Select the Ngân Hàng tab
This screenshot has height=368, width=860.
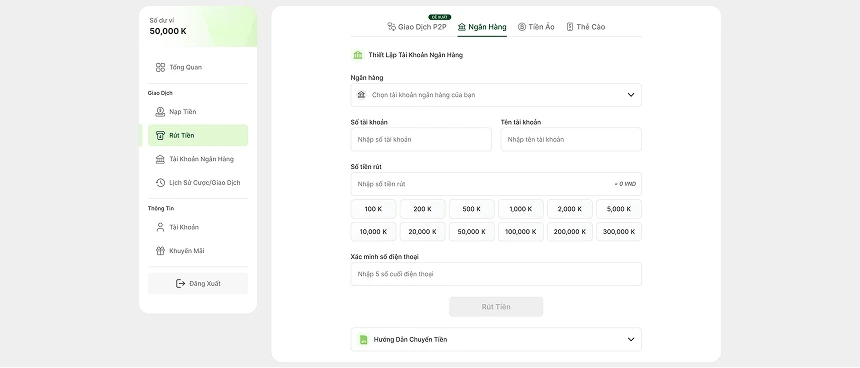coord(482,27)
